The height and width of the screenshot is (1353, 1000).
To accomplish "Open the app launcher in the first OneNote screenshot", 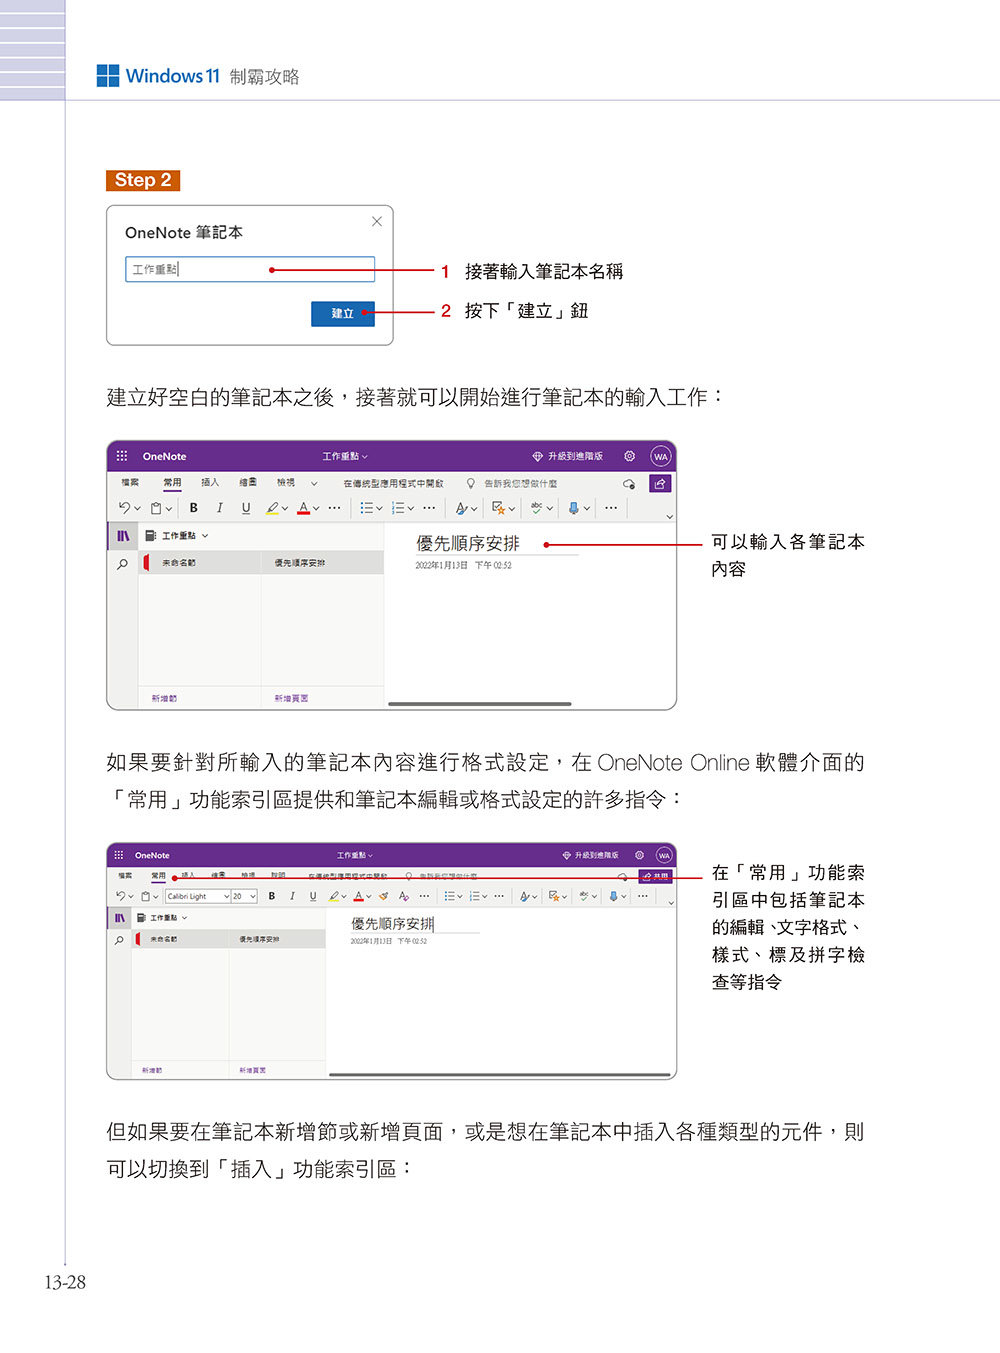I will pos(122,456).
